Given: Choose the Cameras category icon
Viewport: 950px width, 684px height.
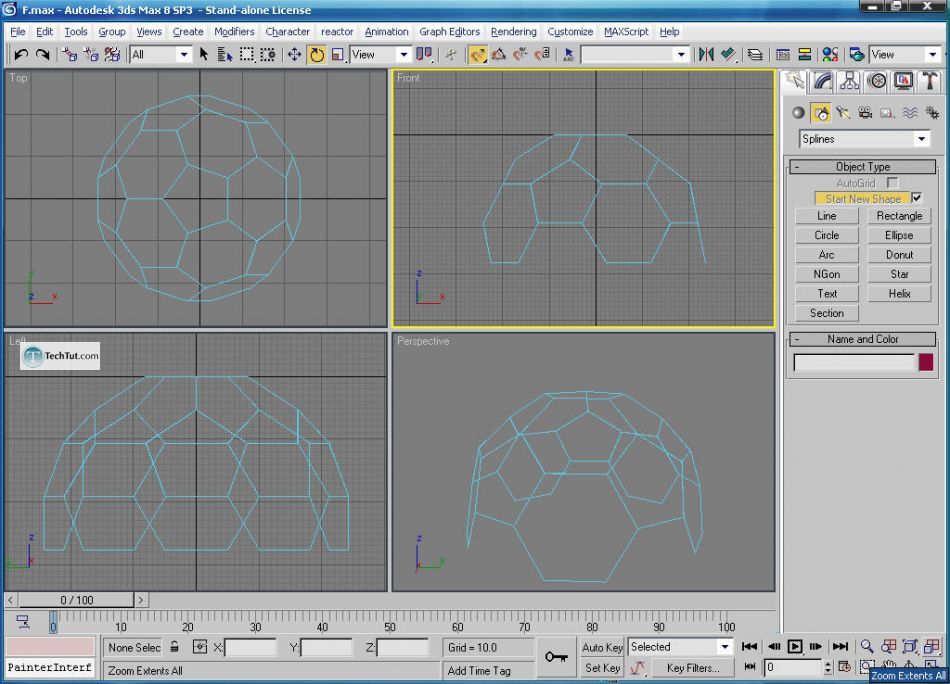Looking at the screenshot, I should point(865,113).
